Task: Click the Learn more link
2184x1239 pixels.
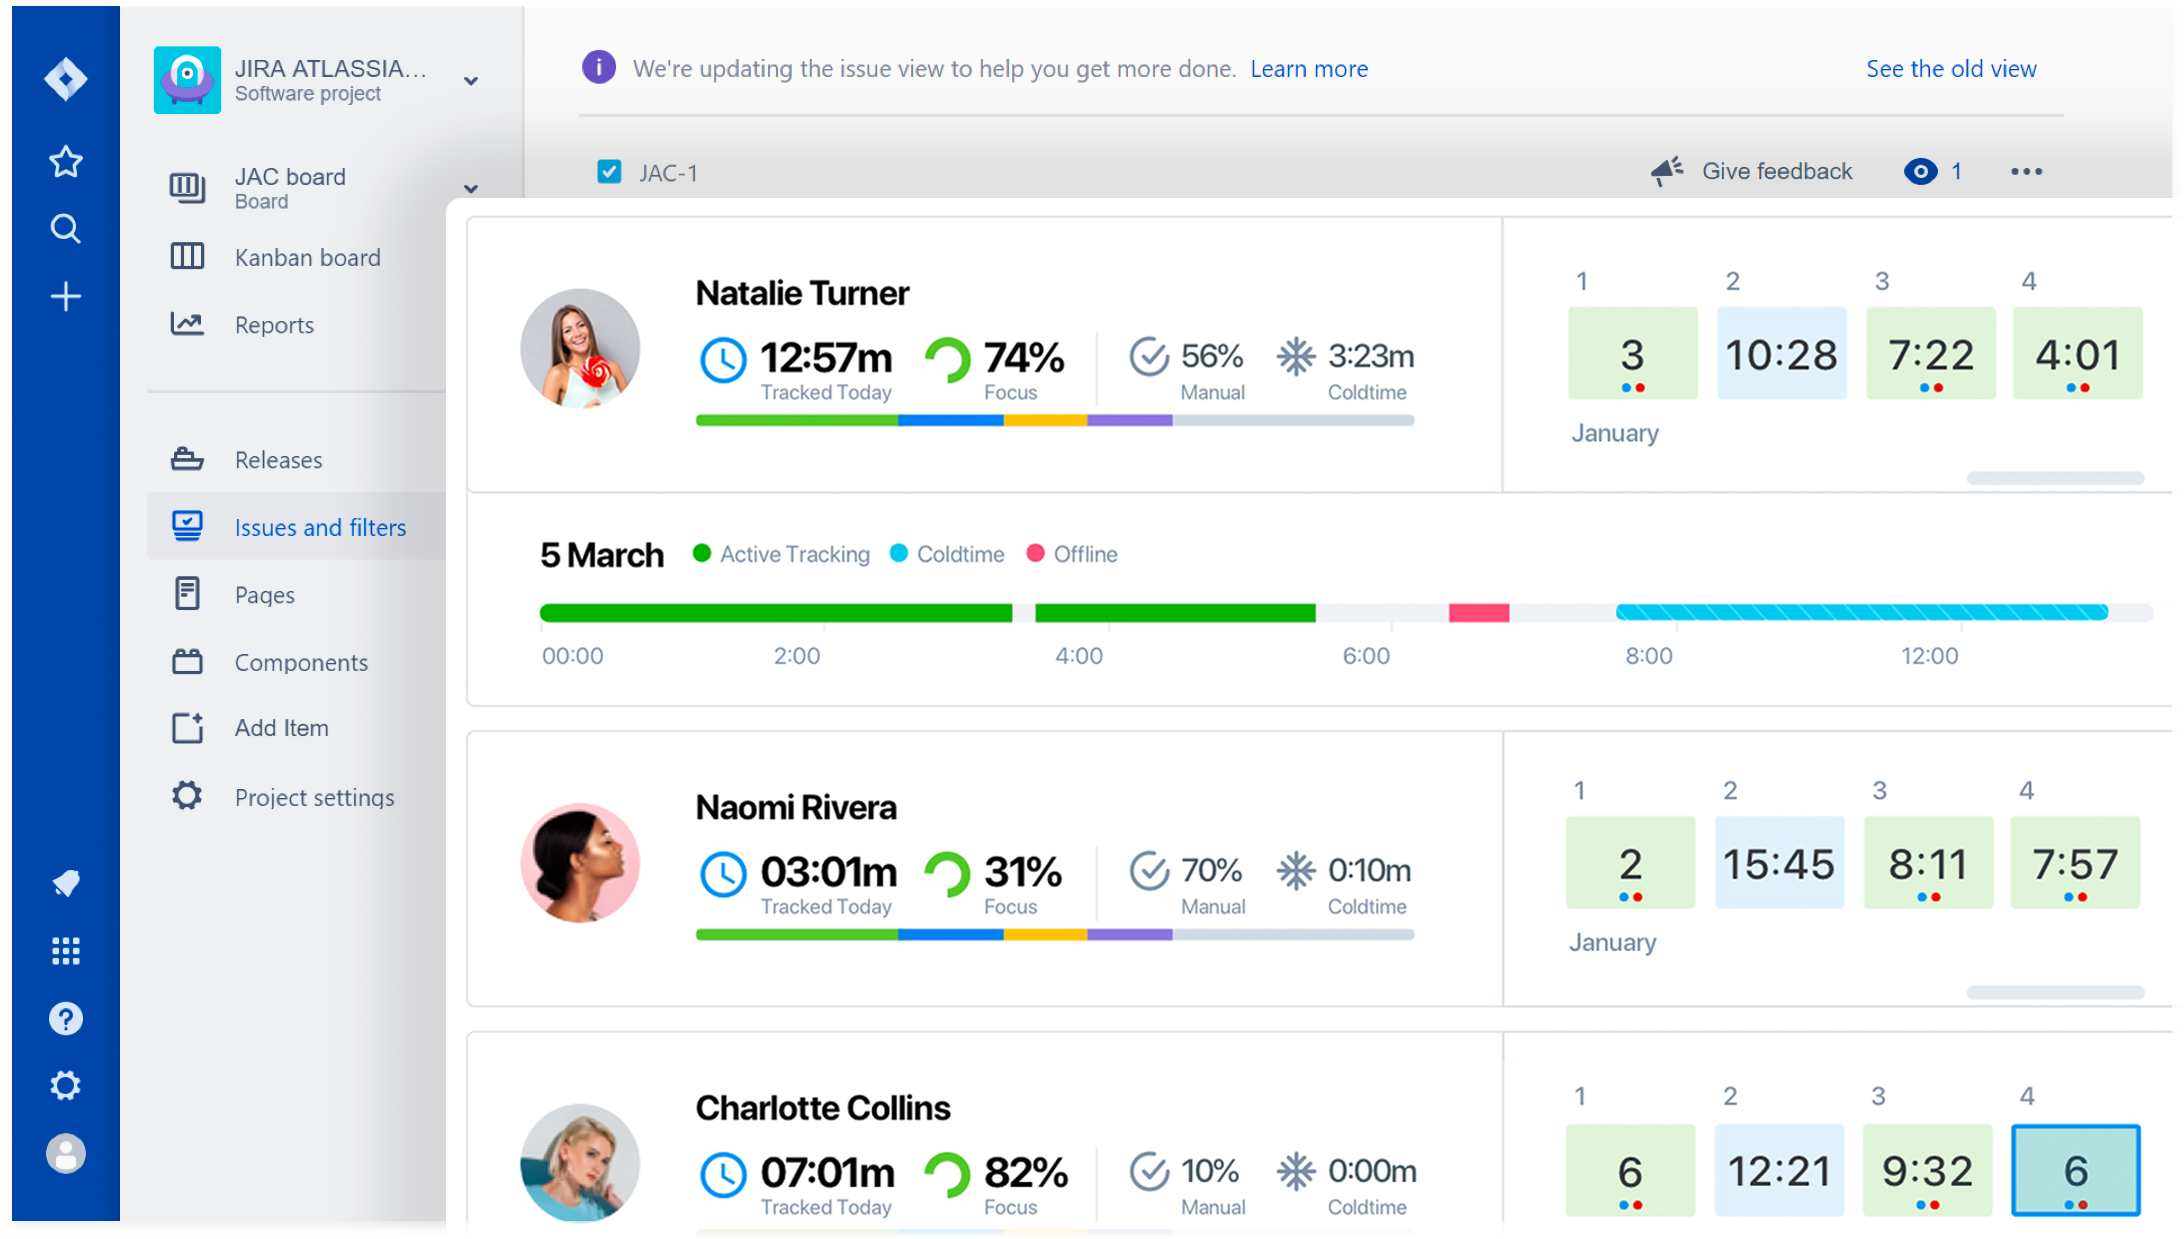Action: click(1309, 69)
